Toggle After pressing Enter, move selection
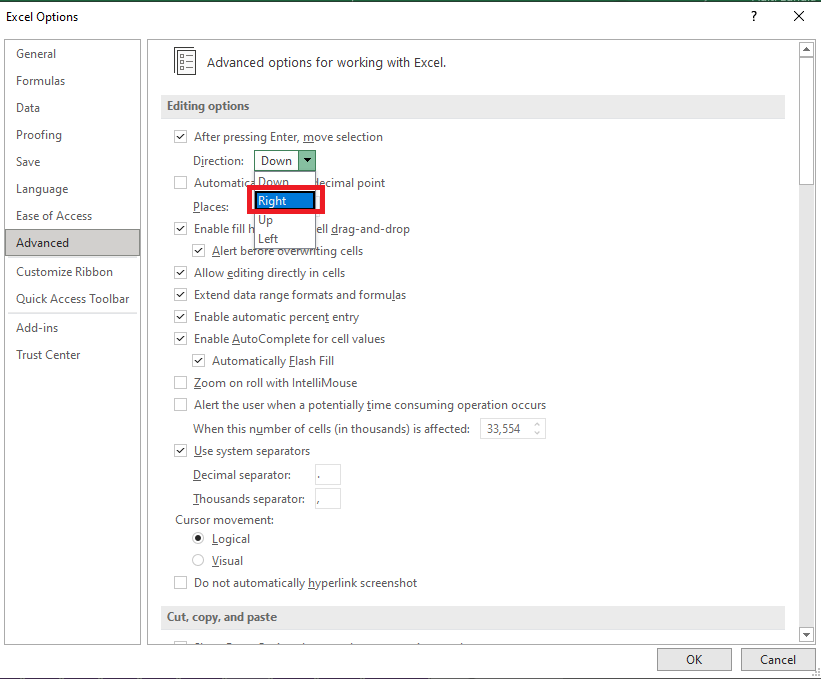 click(x=181, y=137)
